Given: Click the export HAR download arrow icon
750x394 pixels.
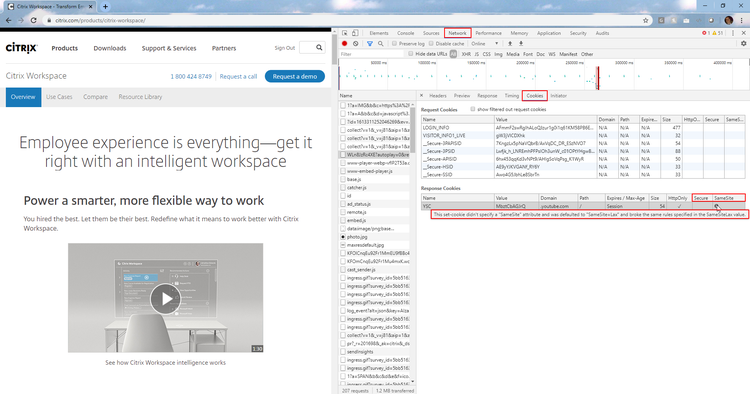Looking at the screenshot, I should [x=521, y=44].
